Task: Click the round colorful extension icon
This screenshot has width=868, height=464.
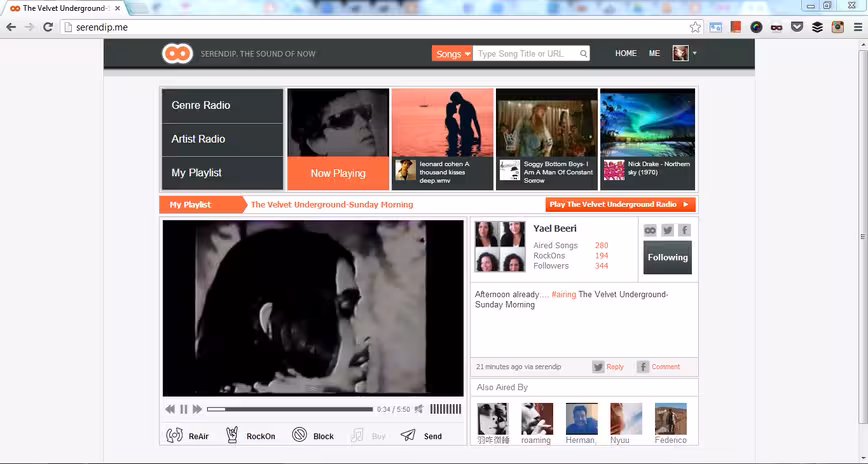Action: click(756, 27)
